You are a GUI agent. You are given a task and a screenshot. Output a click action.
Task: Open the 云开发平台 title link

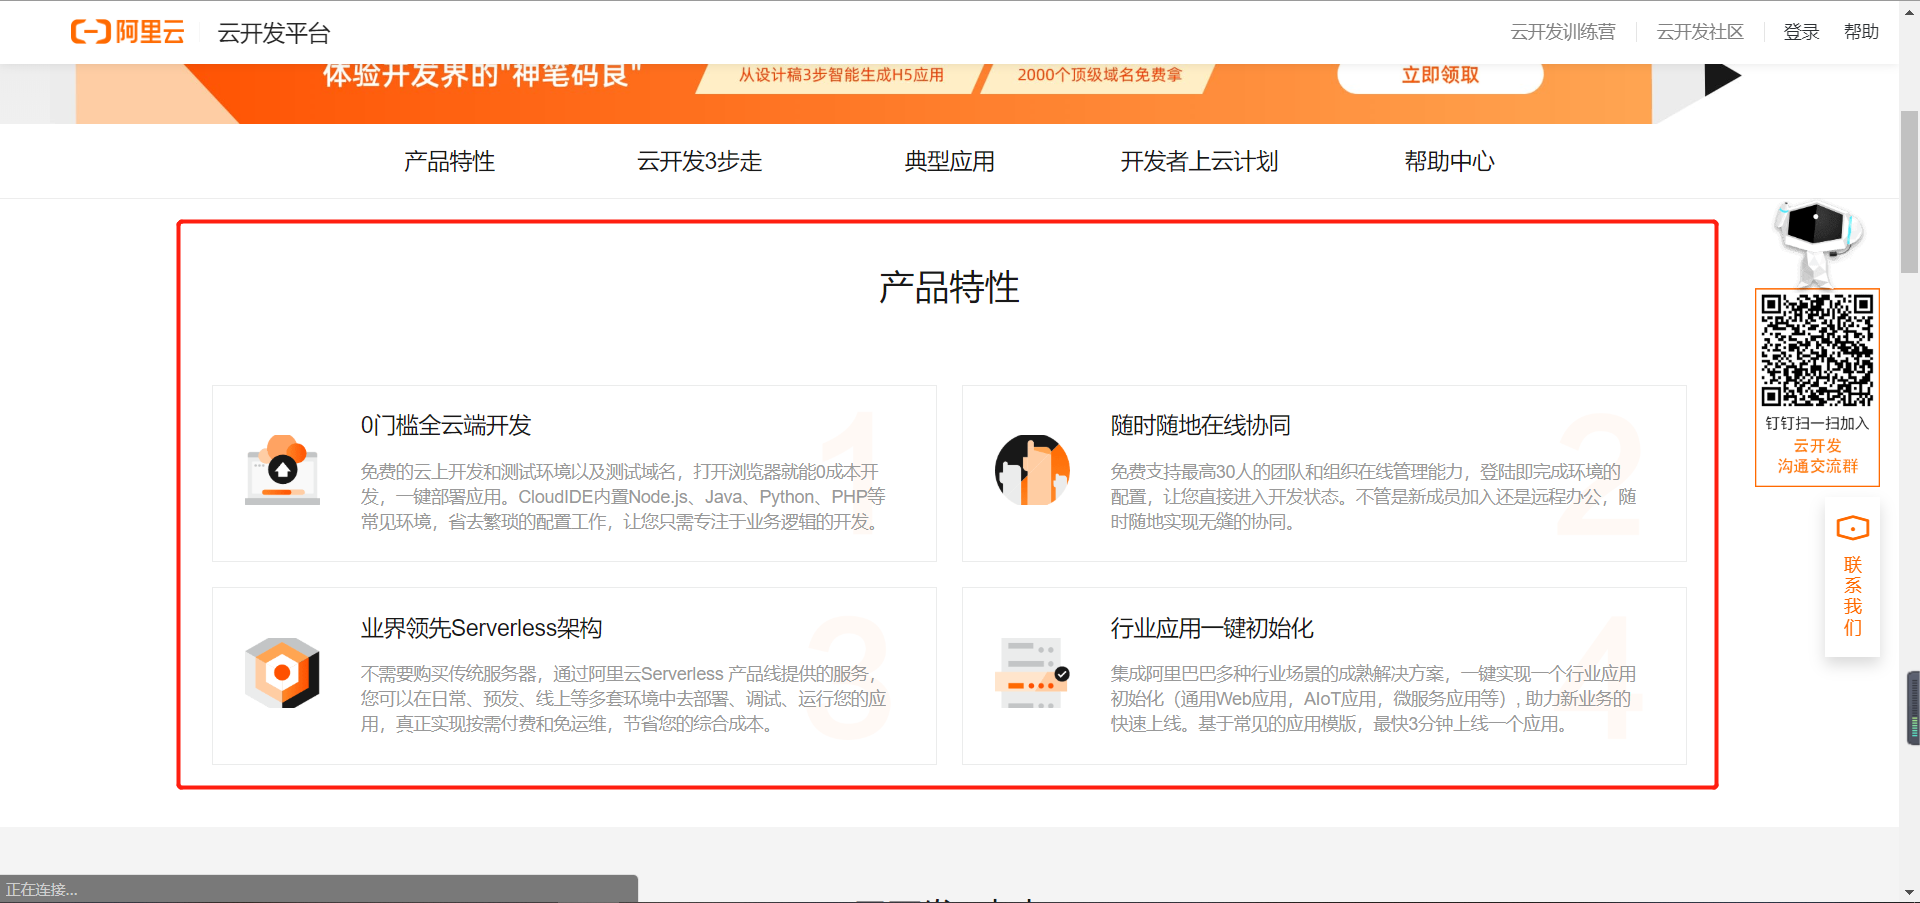point(274,33)
